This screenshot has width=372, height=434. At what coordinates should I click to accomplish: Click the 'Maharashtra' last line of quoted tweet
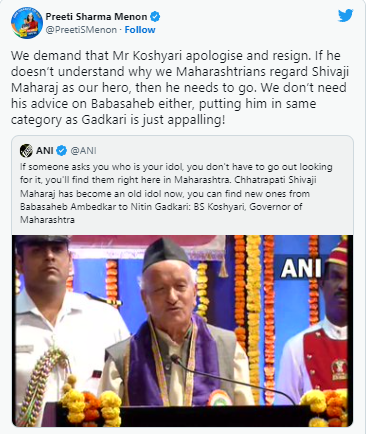[47, 220]
